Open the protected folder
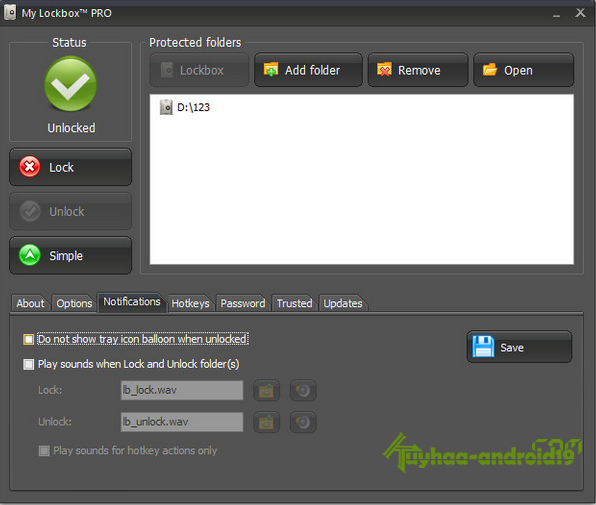Viewport: 596px width, 505px height. pos(523,70)
